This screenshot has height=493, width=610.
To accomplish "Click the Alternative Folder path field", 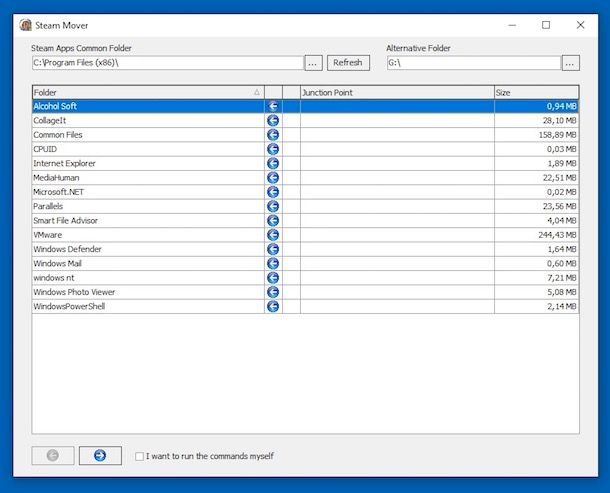I will (x=472, y=63).
